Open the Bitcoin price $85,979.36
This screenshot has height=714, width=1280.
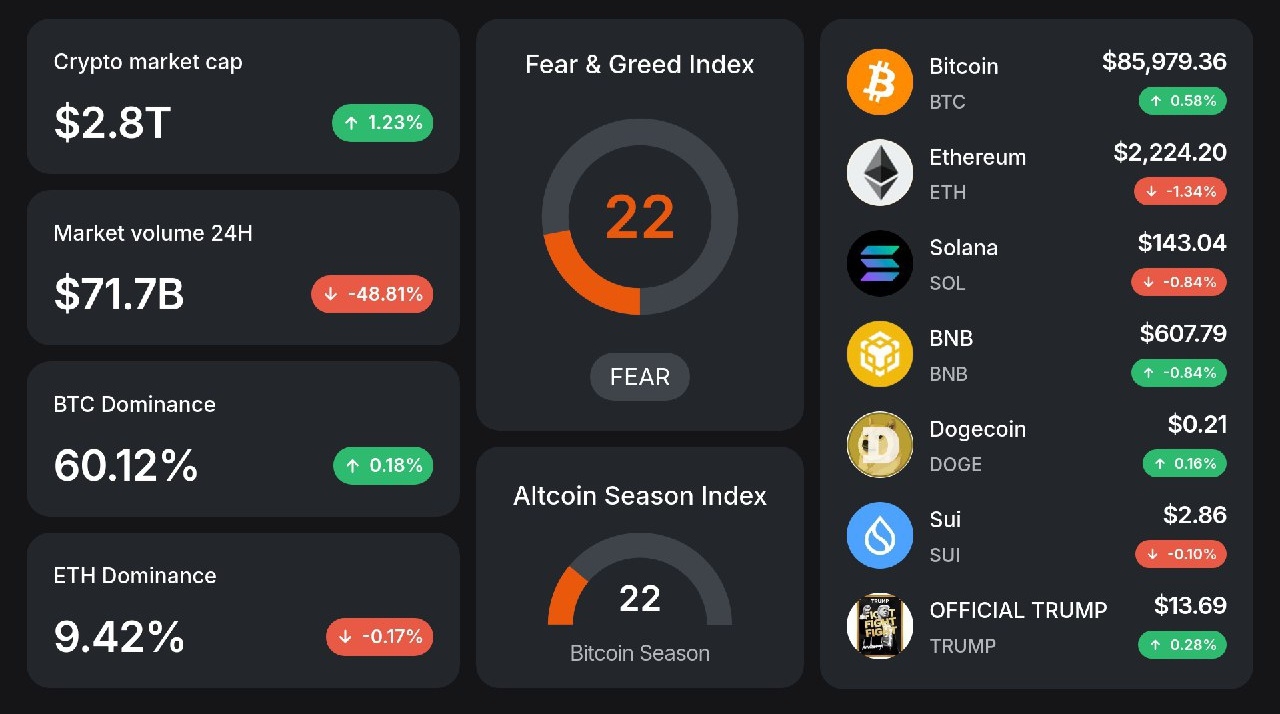1164,62
